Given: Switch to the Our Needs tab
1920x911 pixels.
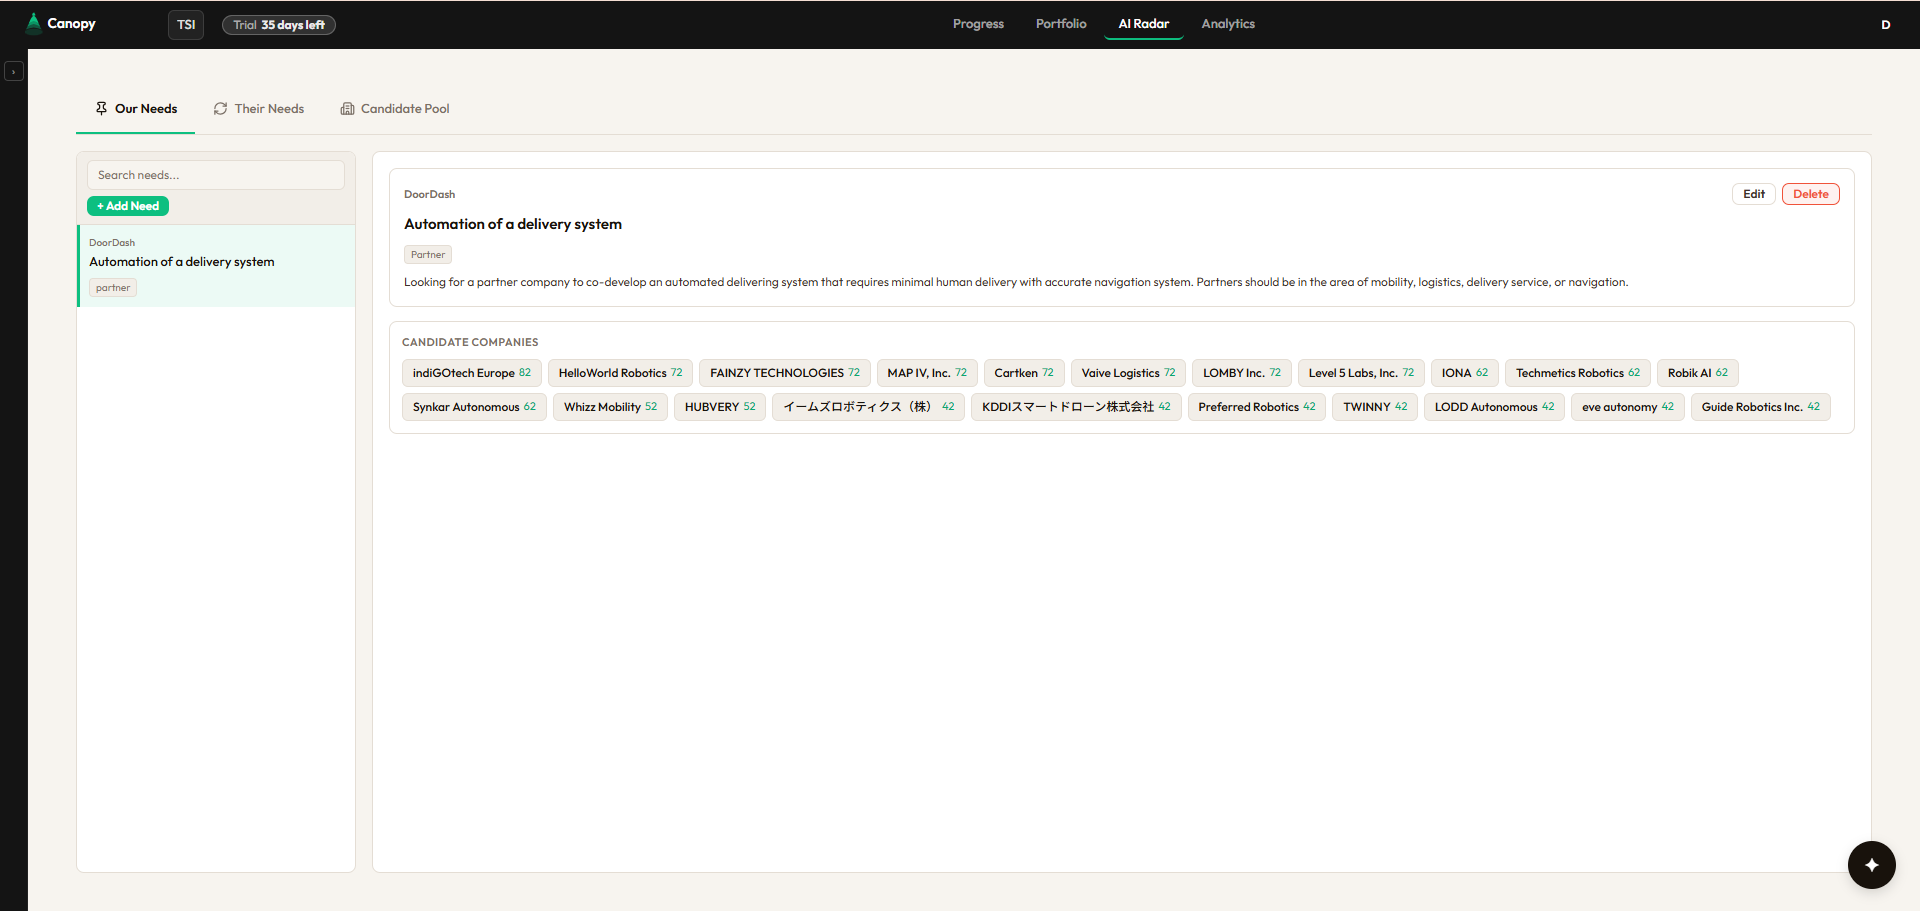Looking at the screenshot, I should click(x=136, y=109).
